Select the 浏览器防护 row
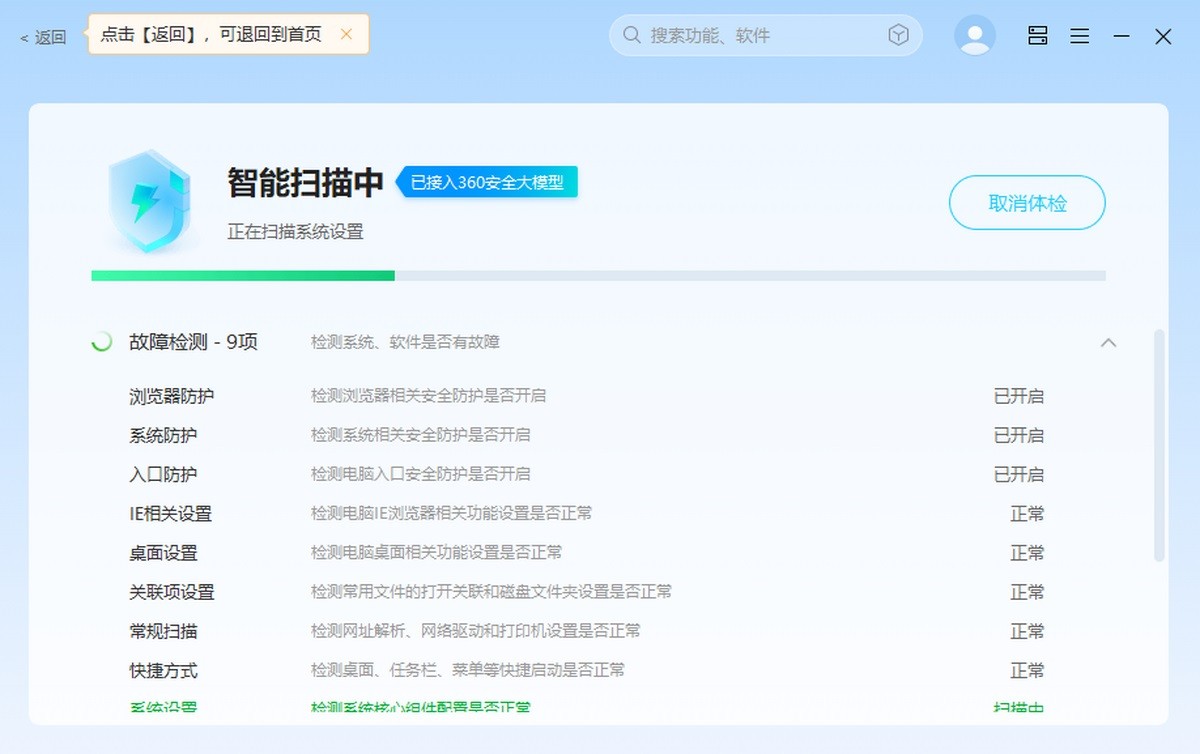 point(586,396)
